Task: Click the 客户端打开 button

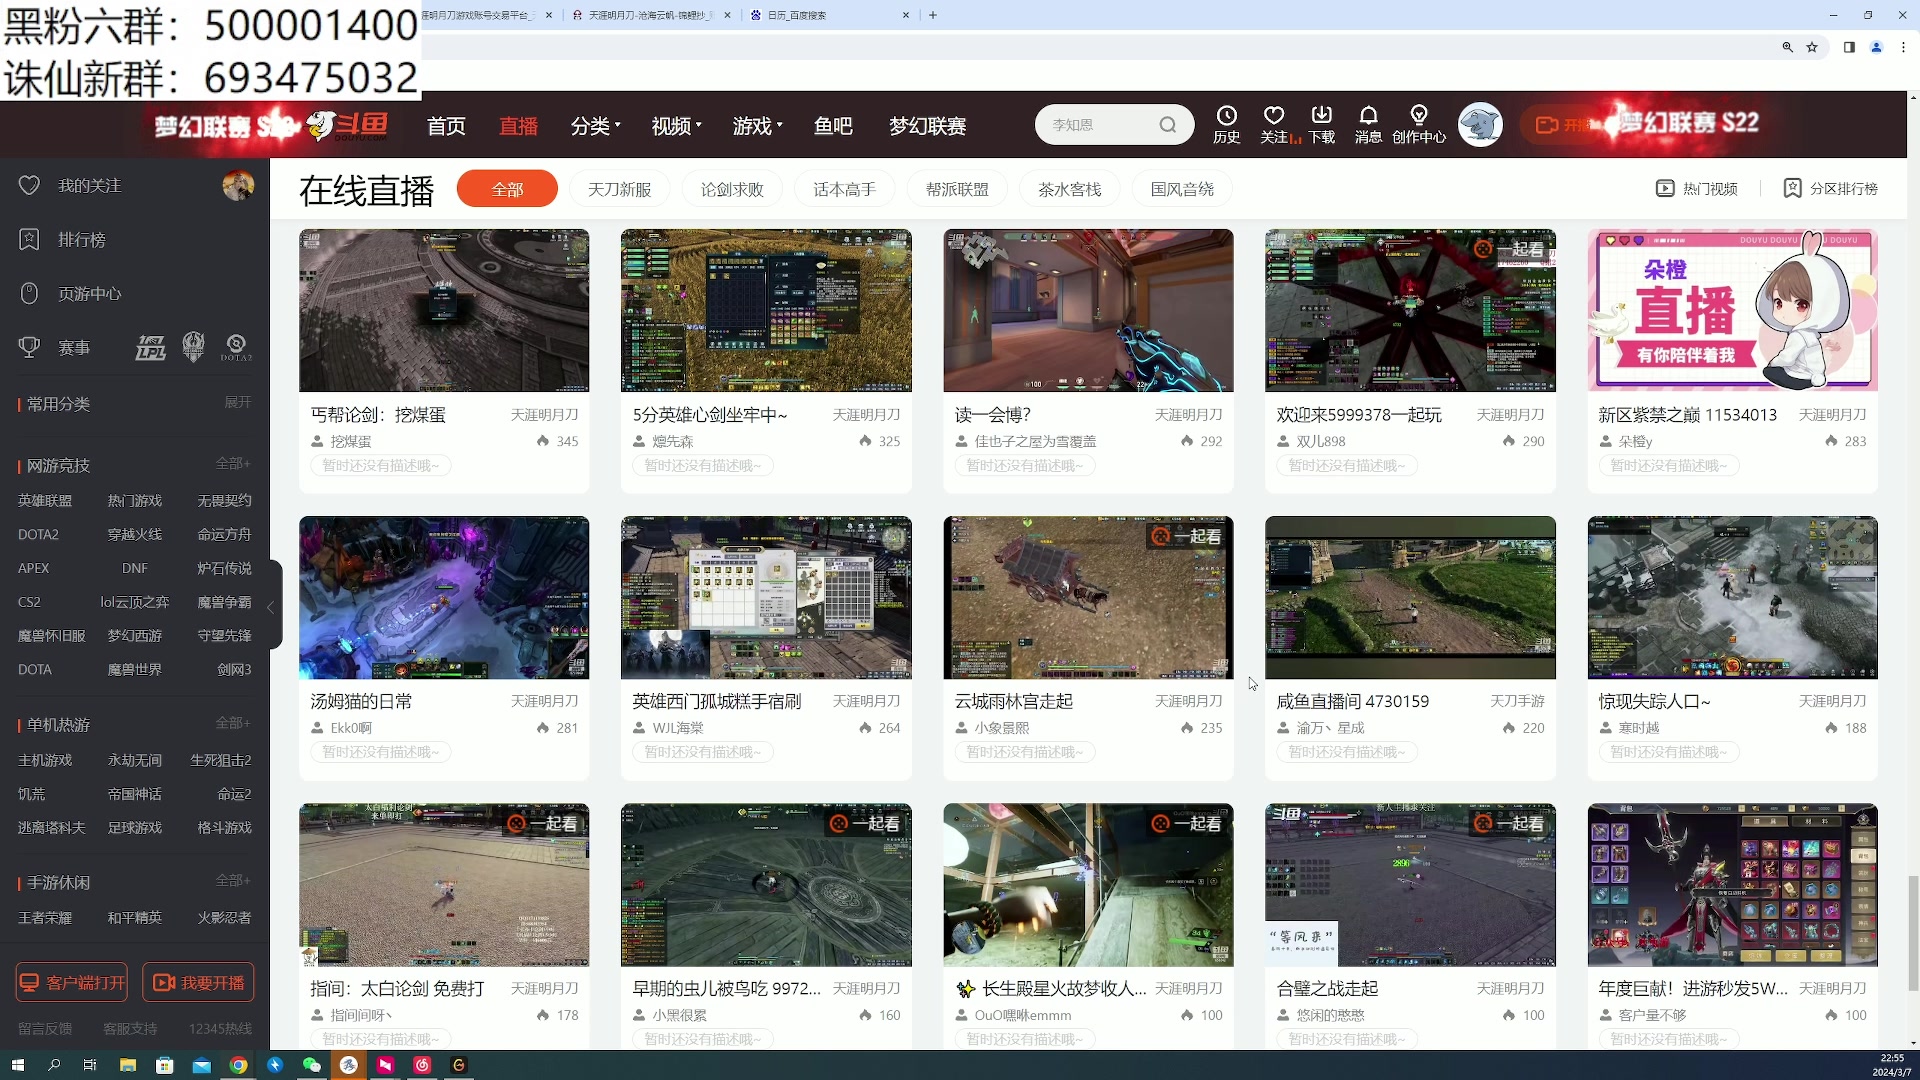Action: (72, 983)
